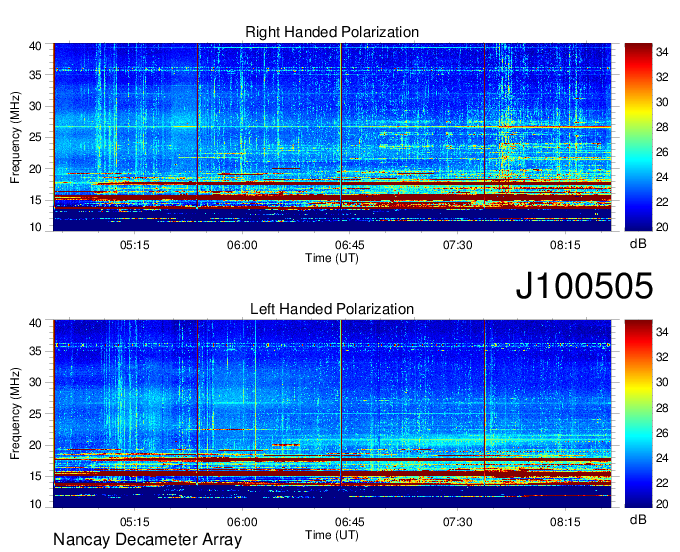Click the "06:45" tick under Left Handed plot
The height and width of the screenshot is (552, 680).
350,522
